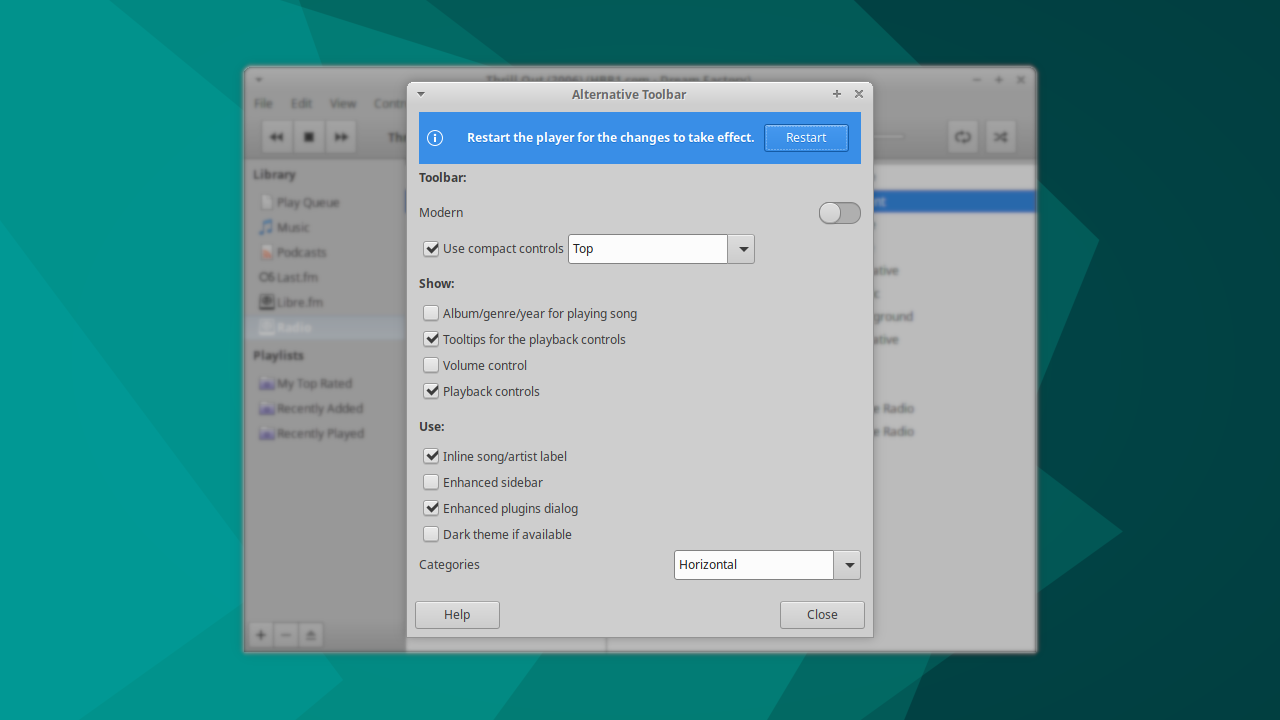Toggle the Modern toolbar switch

839,212
